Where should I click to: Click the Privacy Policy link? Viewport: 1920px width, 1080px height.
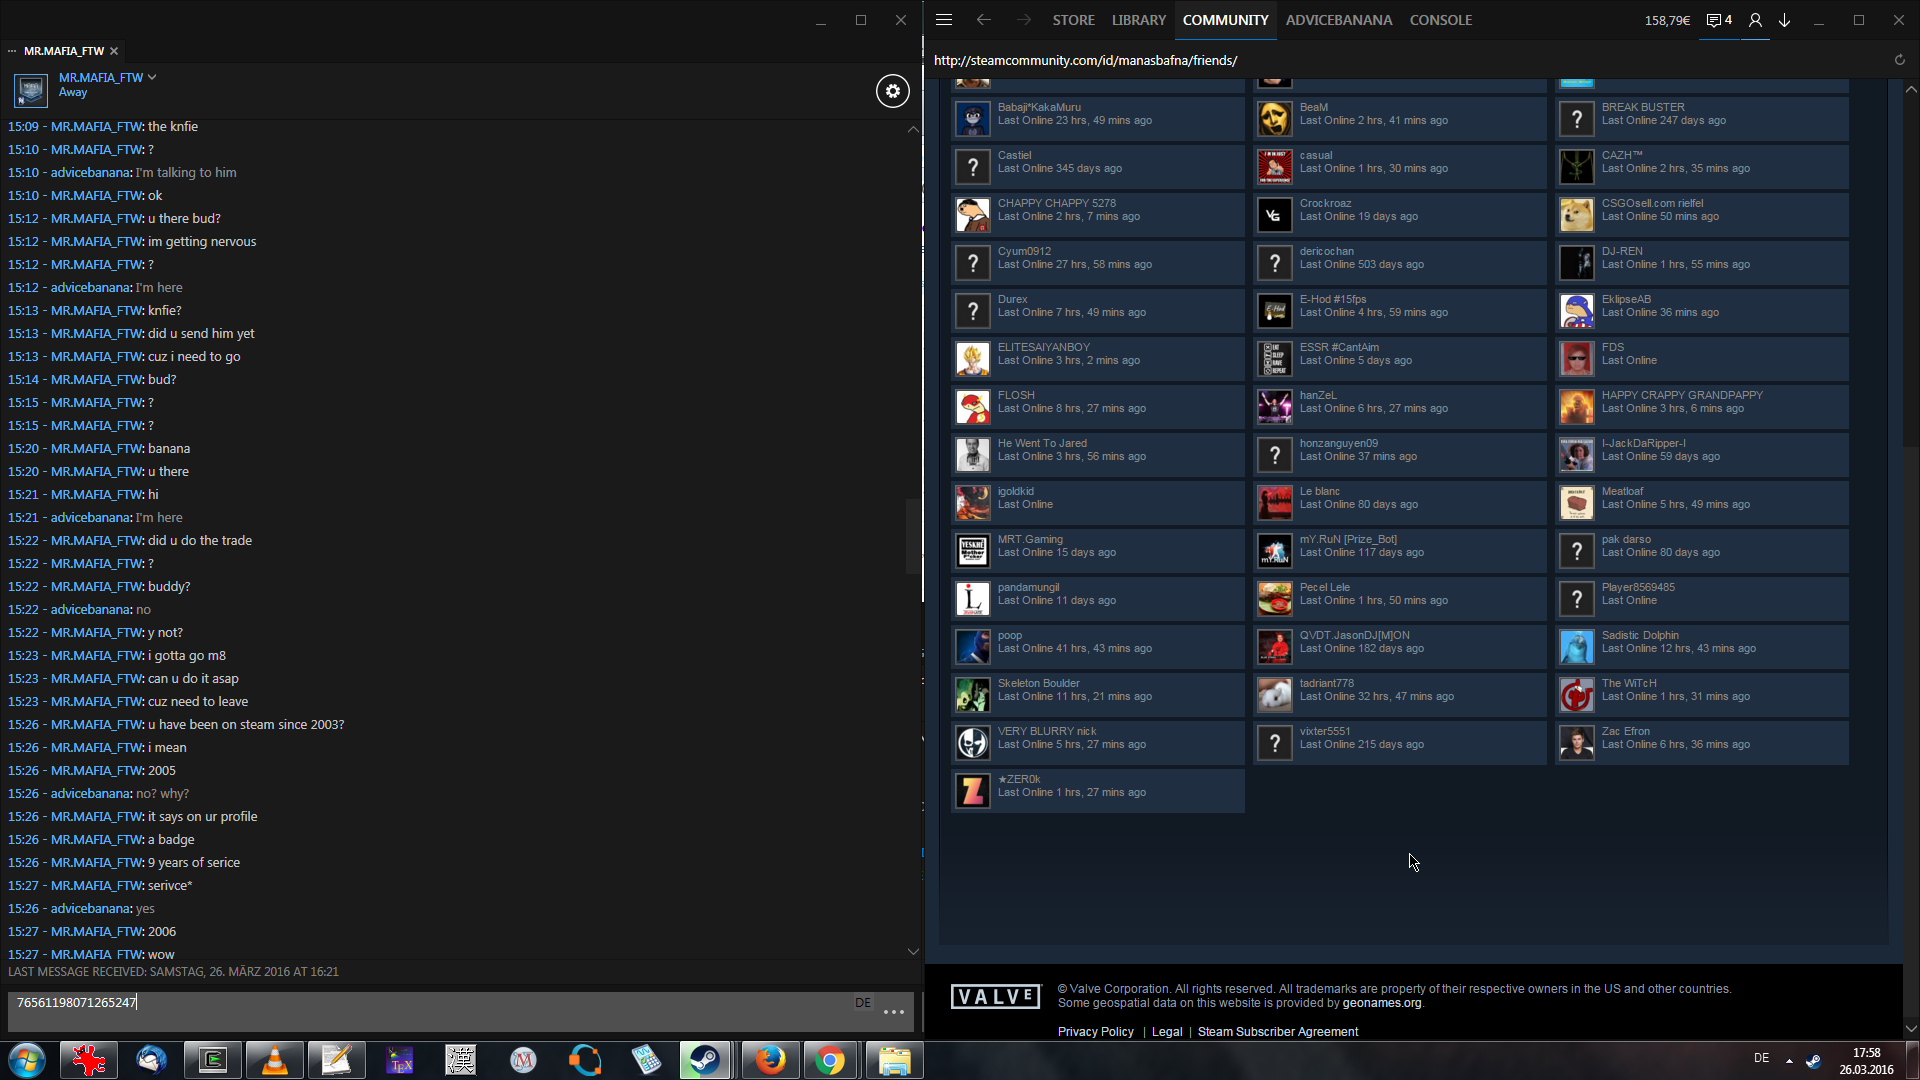tap(1095, 1032)
